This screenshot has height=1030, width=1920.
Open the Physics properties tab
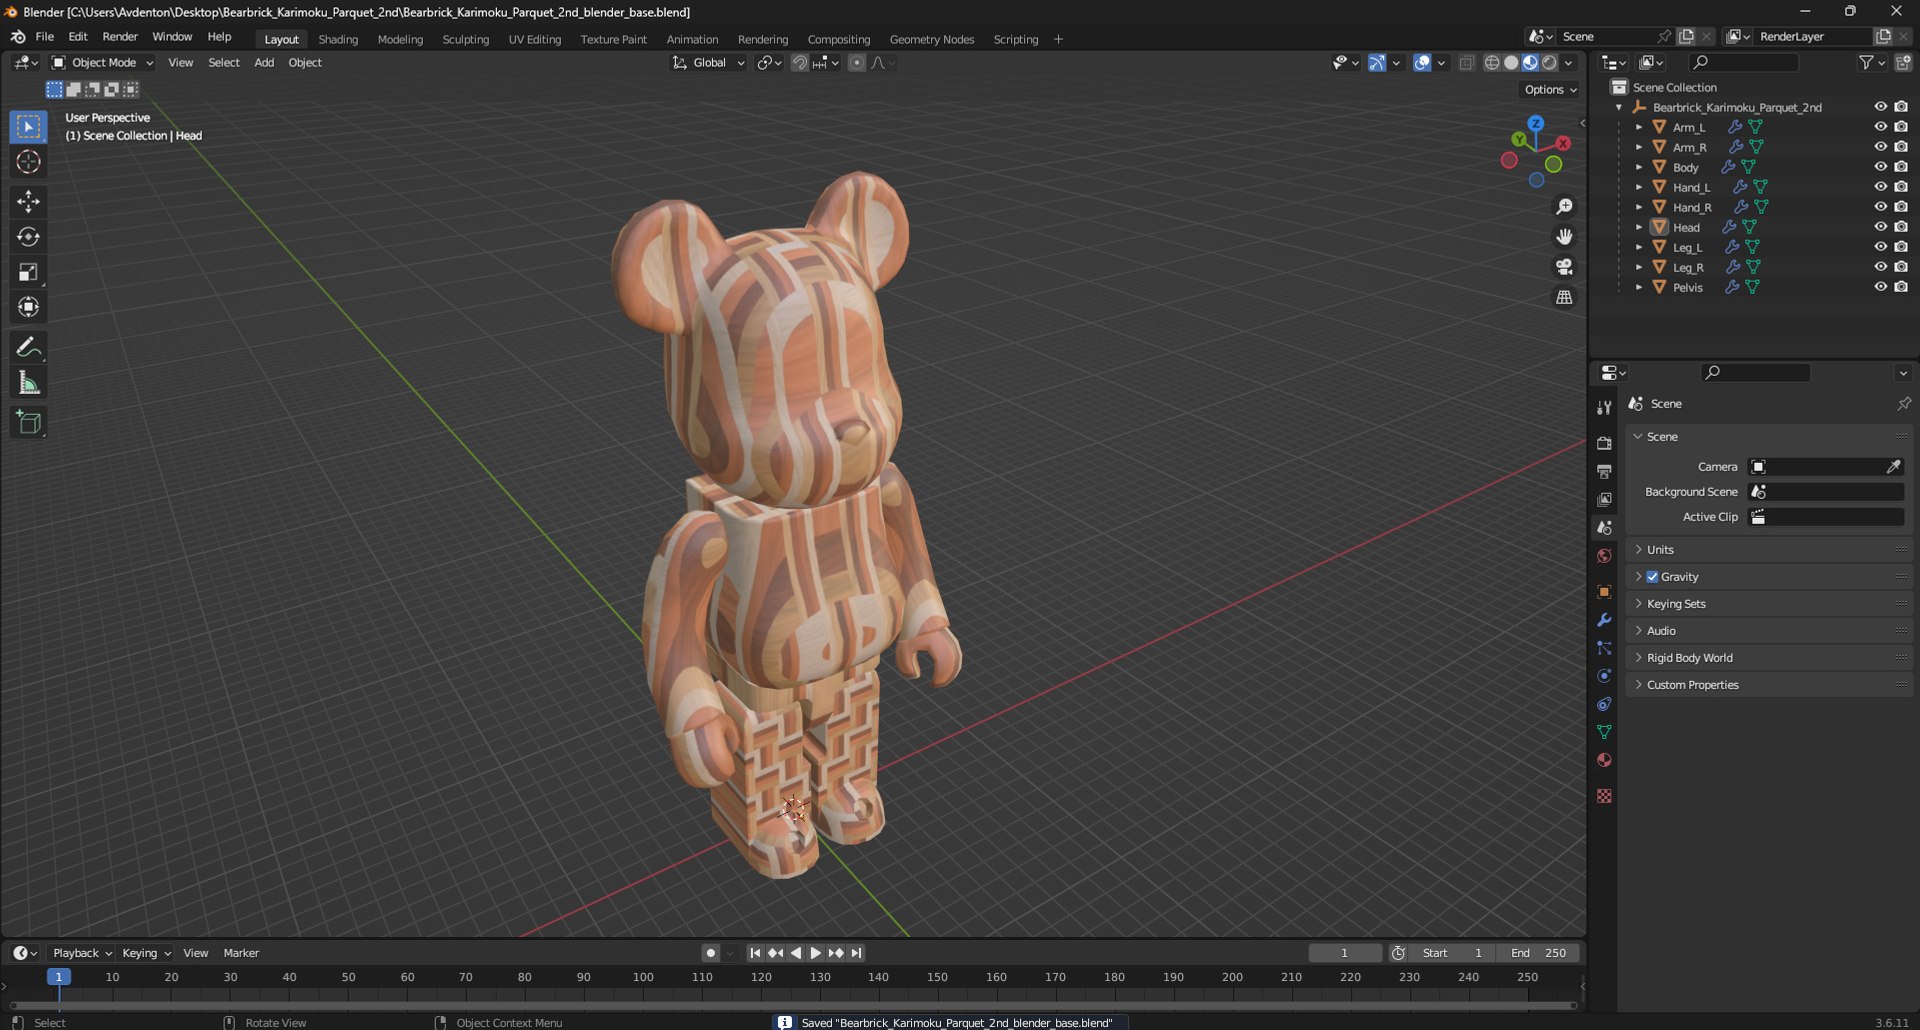(x=1604, y=676)
